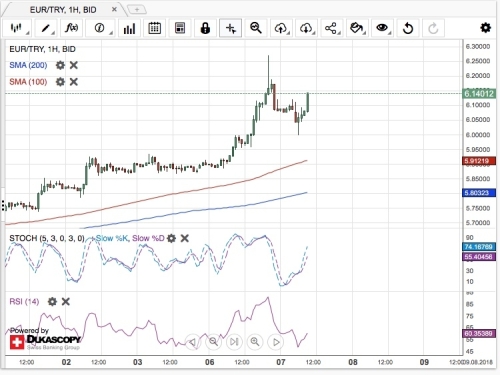Open the chart type candlestick selector

tap(16, 28)
